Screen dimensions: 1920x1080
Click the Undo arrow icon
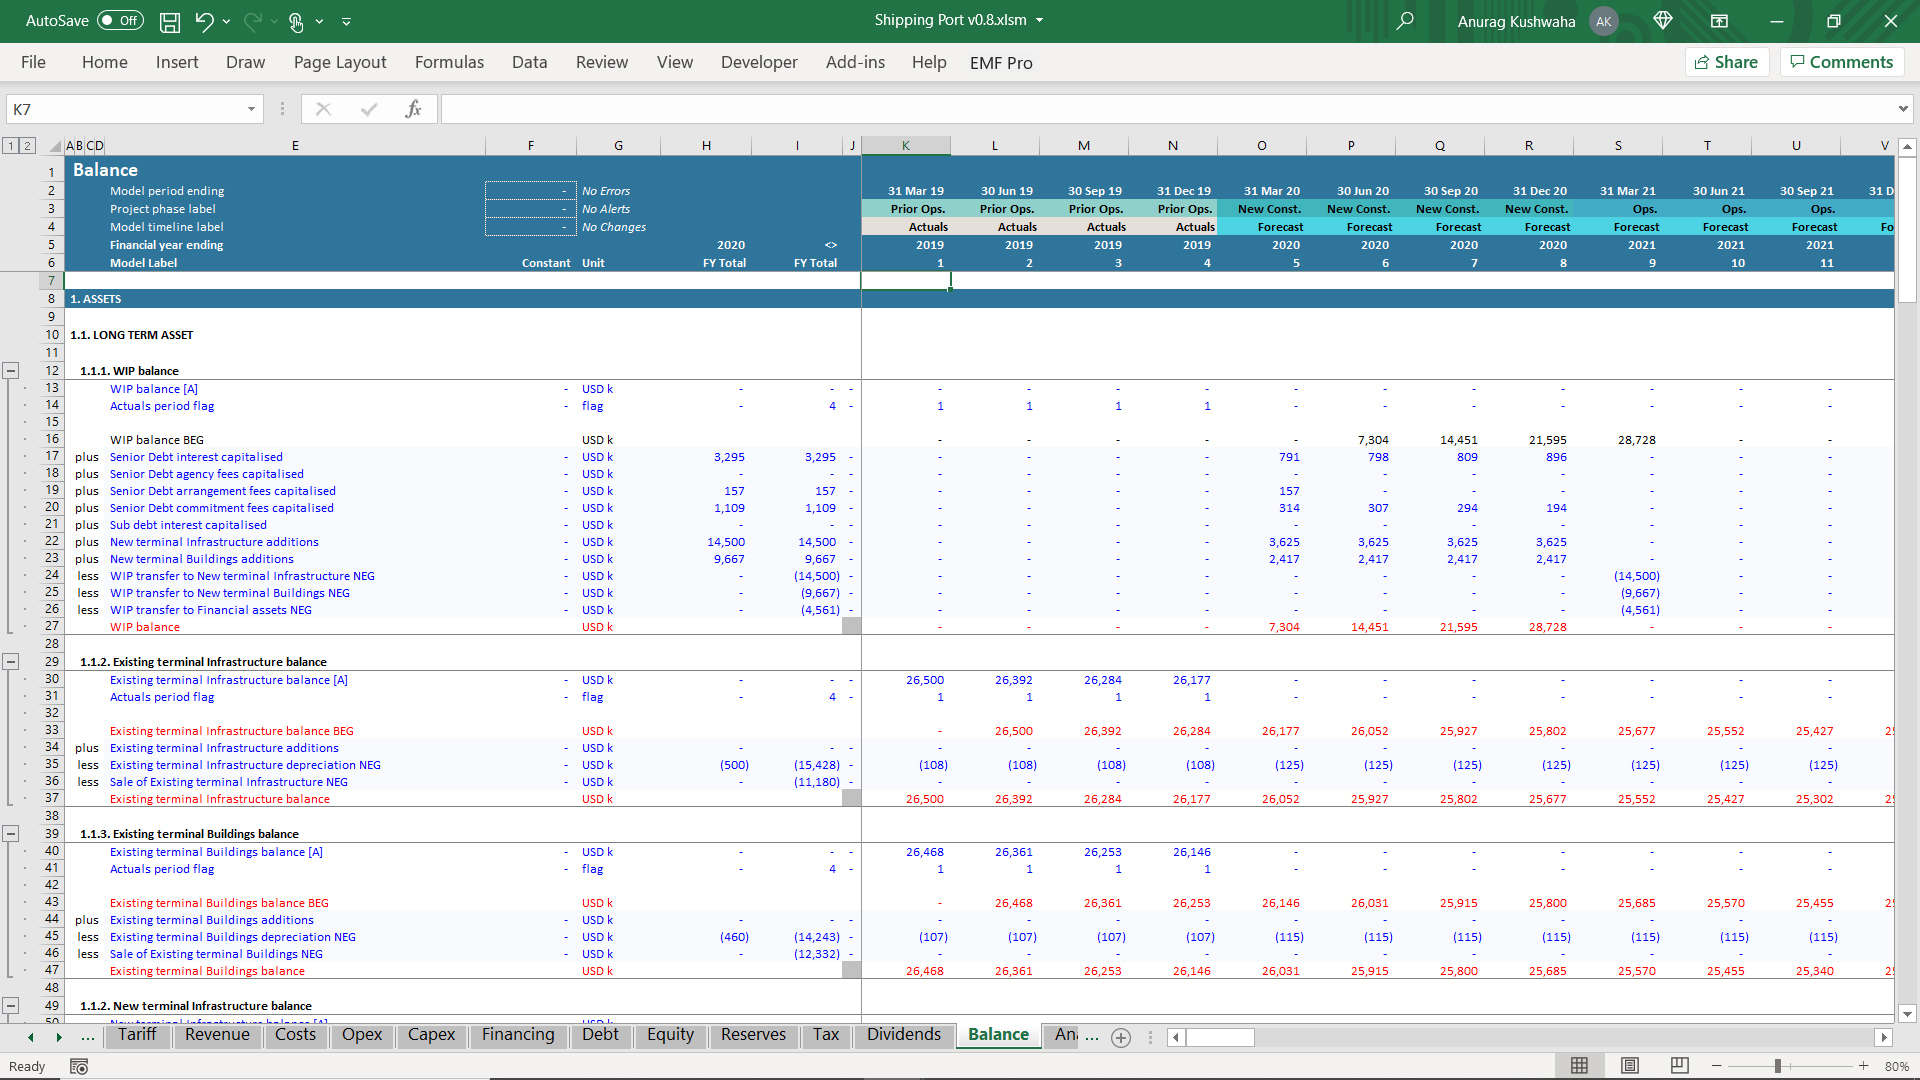pyautogui.click(x=204, y=21)
